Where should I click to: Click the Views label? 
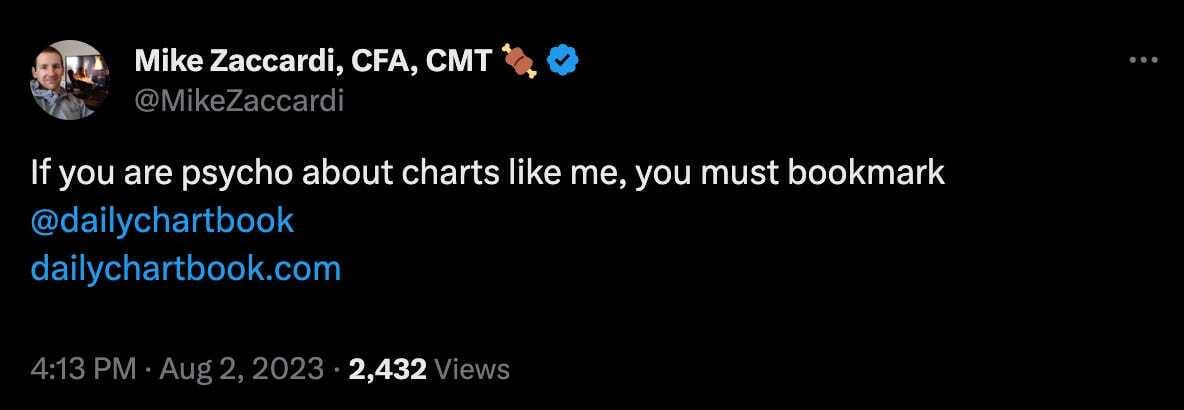(473, 369)
